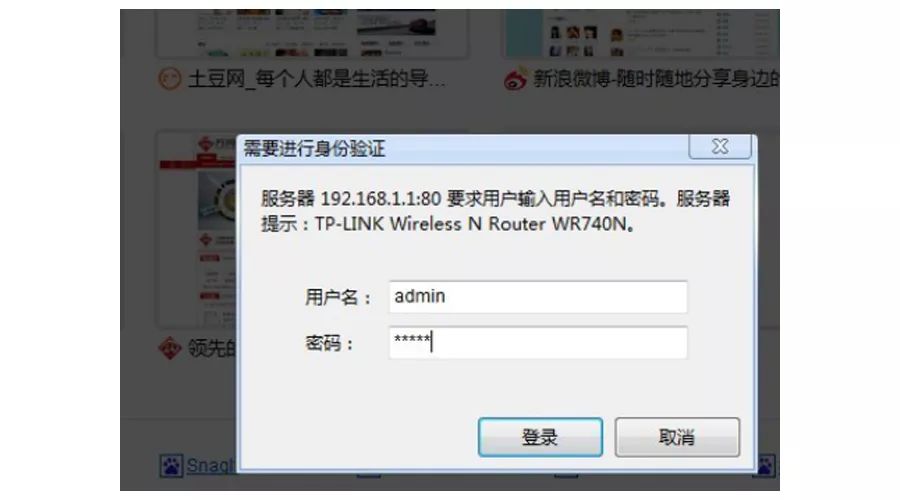This screenshot has height=500, width=900.
Task: Open the 领先的 site link
Action: pyautogui.click(x=212, y=348)
